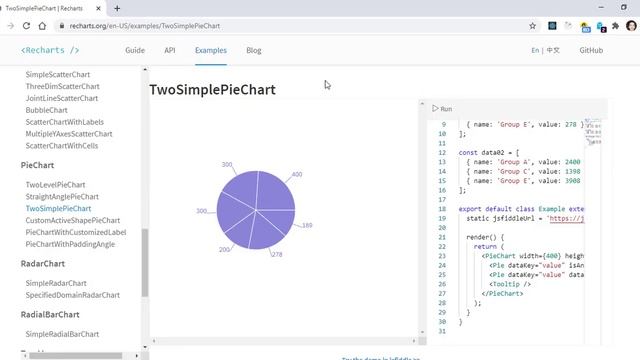Viewport: 640px width, 360px height.
Task: Click the Tooltip tag code line
Action: [510, 284]
